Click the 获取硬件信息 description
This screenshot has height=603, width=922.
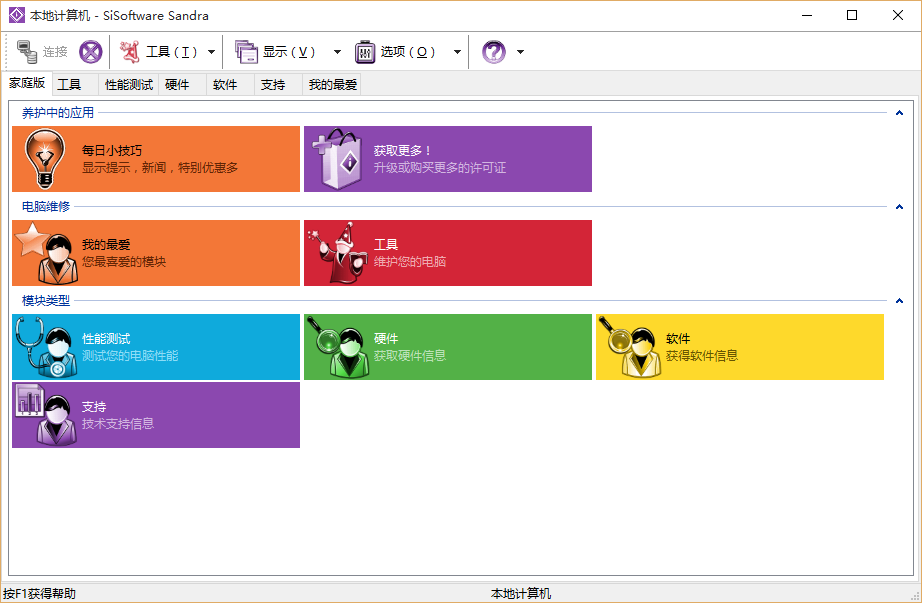pyautogui.click(x=410, y=356)
